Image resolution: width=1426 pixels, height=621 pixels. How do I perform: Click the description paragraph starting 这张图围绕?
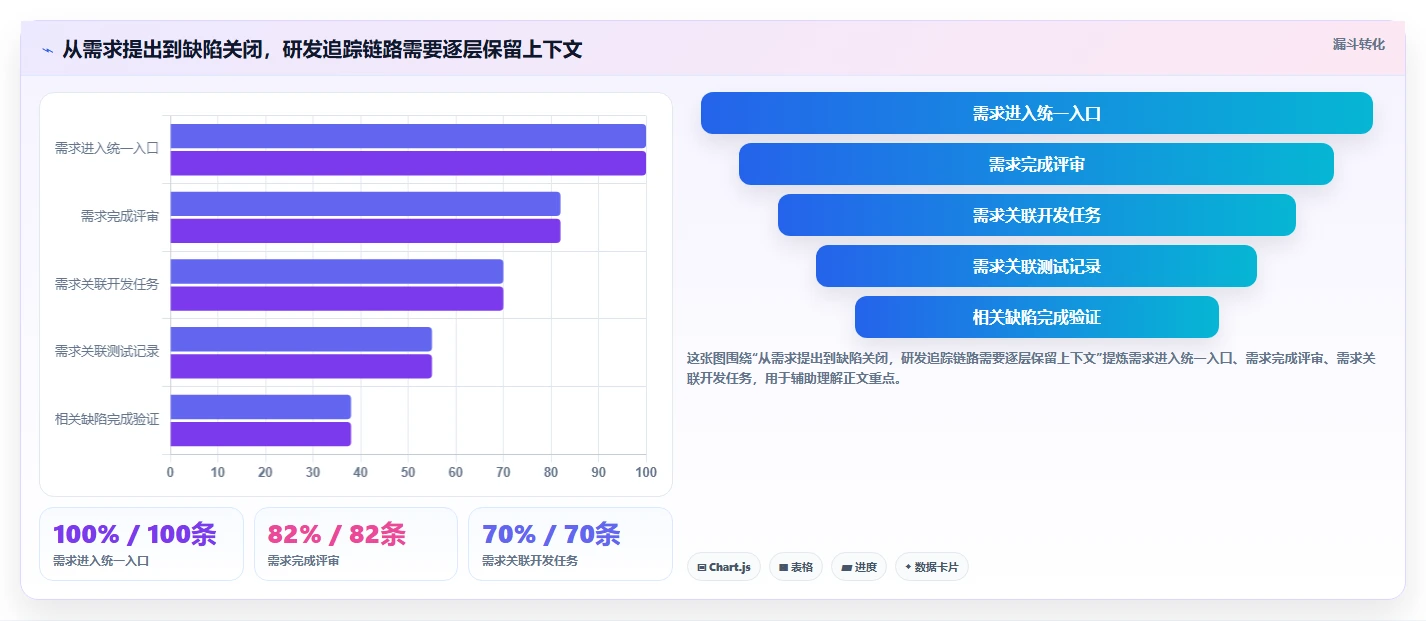click(x=1031, y=368)
